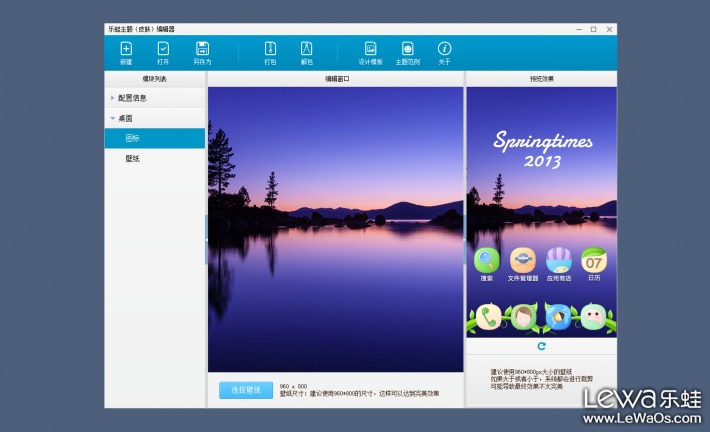Click the 打开 (Open) toolbar icon
Image resolution: width=710 pixels, height=432 pixels.
pyautogui.click(x=163, y=49)
